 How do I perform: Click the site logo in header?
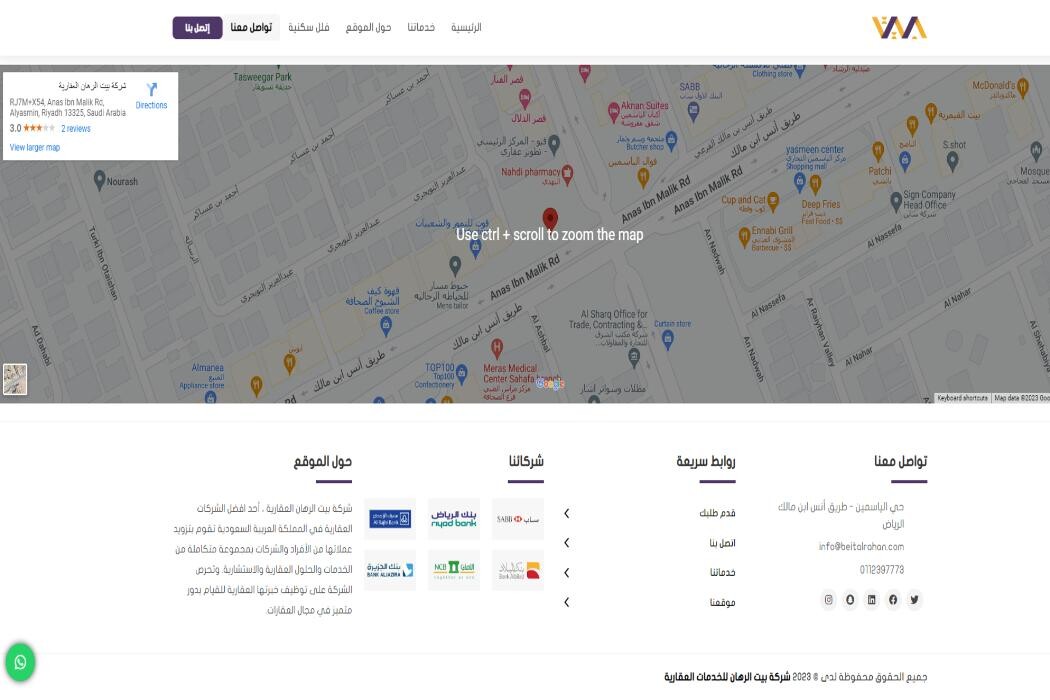(x=899, y=28)
